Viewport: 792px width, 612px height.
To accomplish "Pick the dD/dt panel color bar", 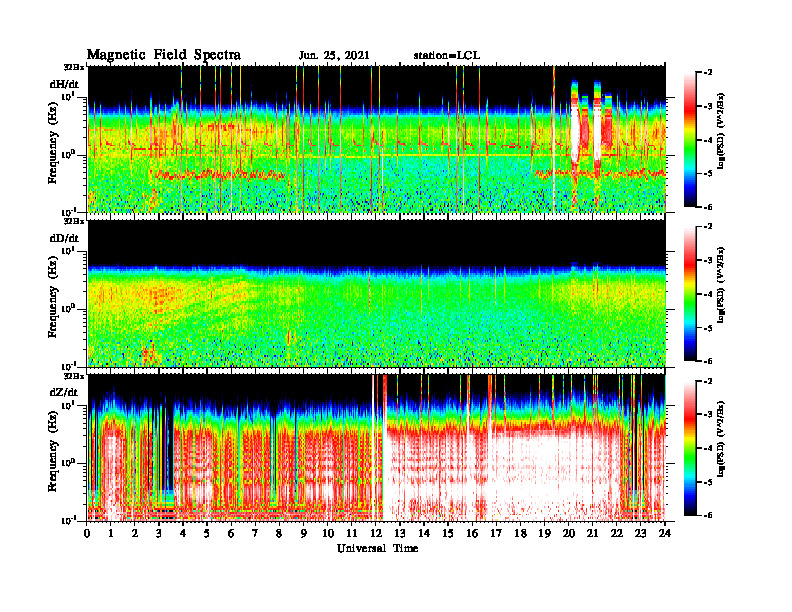I will click(x=690, y=294).
